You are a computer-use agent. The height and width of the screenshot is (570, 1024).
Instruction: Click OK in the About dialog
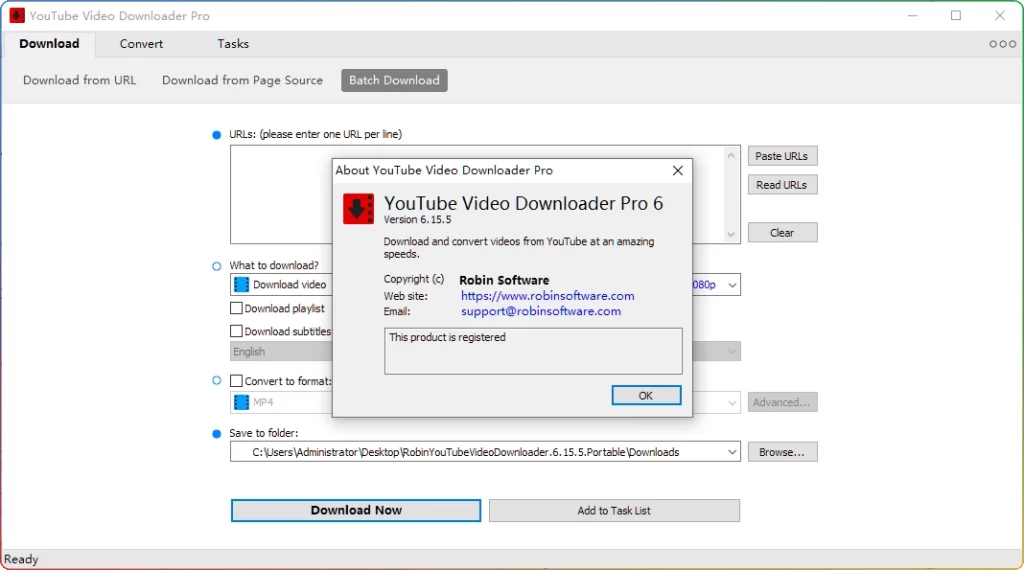click(x=646, y=396)
